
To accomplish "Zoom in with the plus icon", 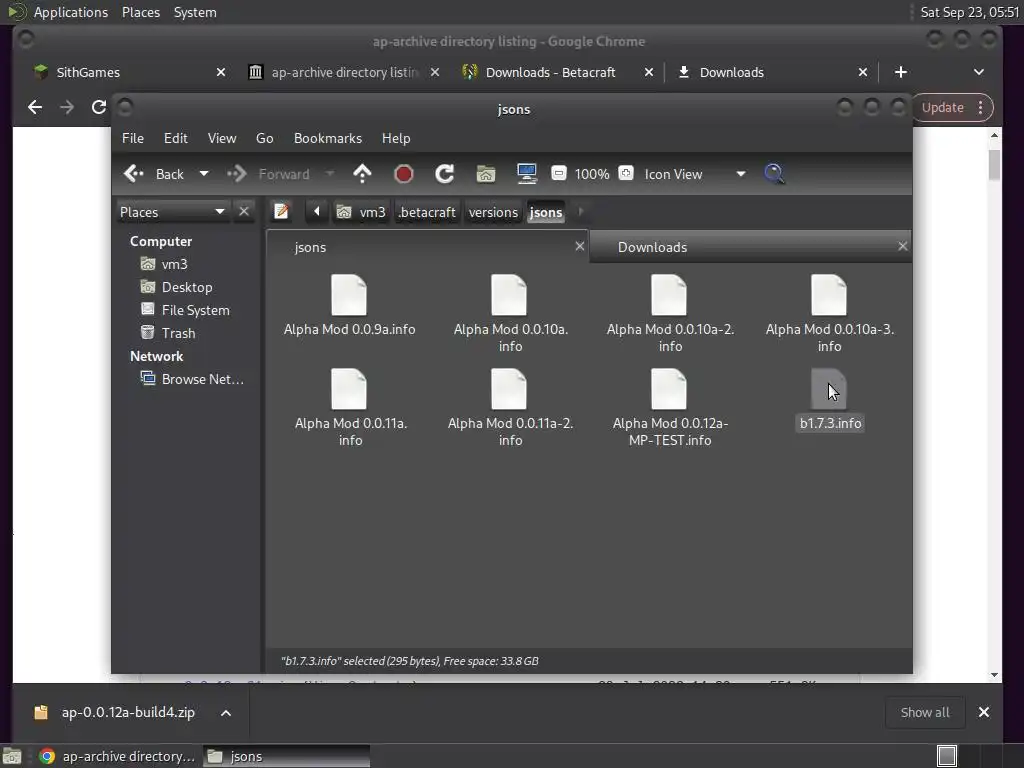I will [626, 173].
